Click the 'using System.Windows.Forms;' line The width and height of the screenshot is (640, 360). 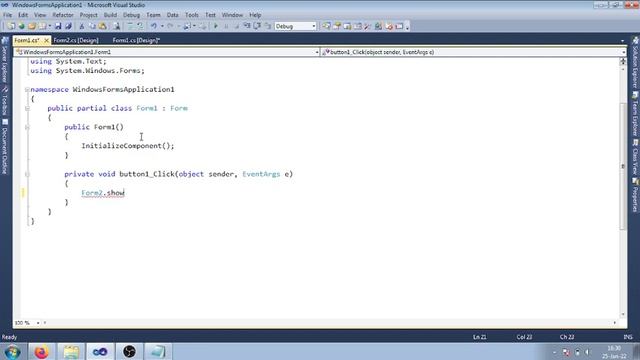pos(87,71)
